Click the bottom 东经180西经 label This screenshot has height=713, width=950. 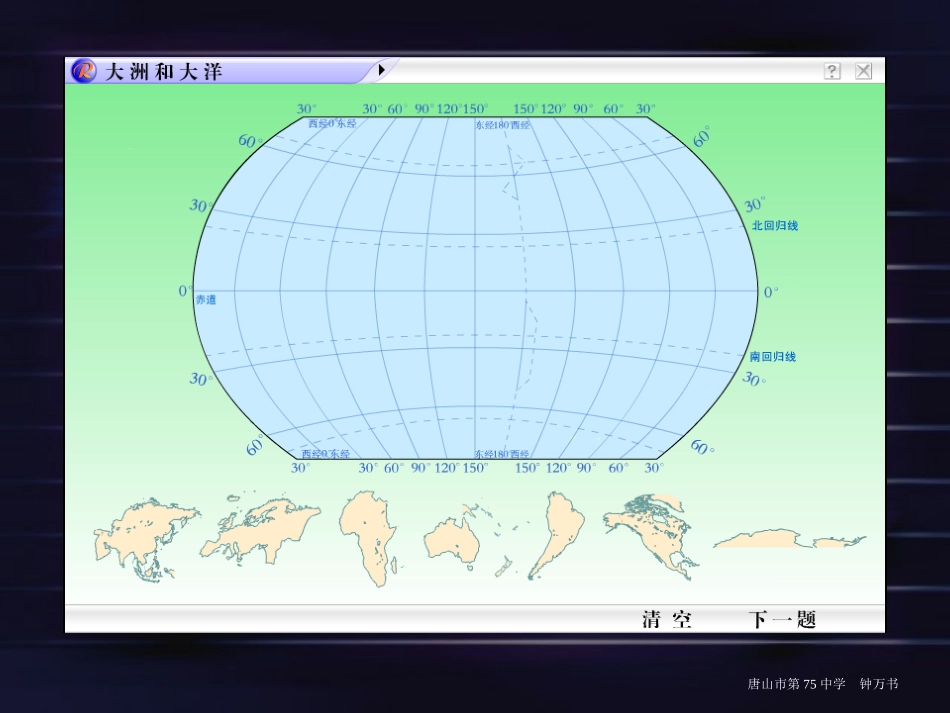[x=502, y=454]
